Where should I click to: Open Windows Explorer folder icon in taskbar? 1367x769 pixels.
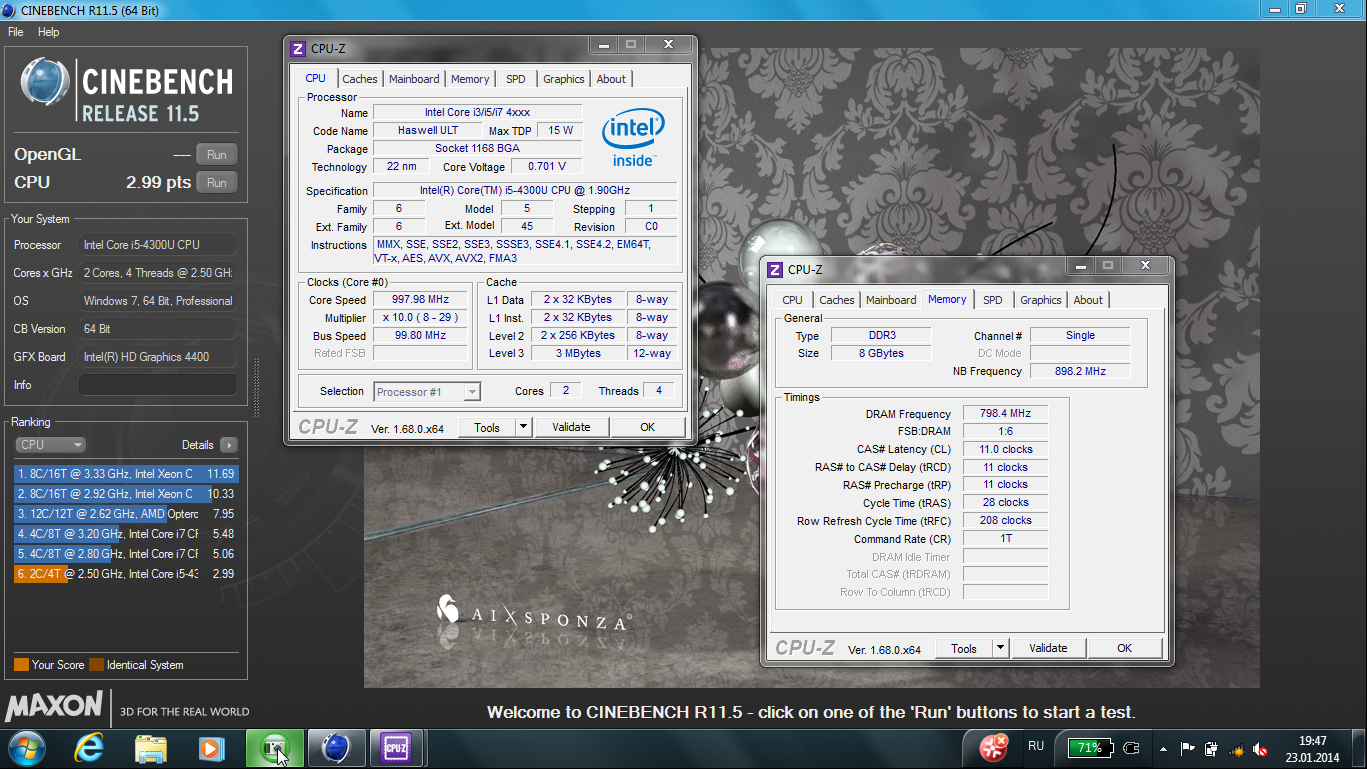[151, 748]
